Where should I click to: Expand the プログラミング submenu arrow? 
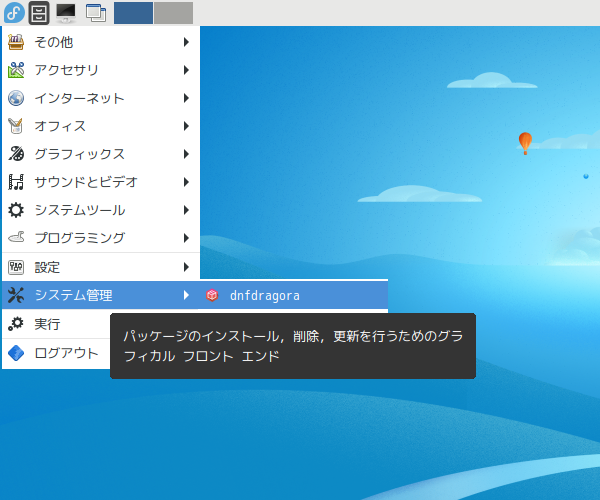pos(186,238)
